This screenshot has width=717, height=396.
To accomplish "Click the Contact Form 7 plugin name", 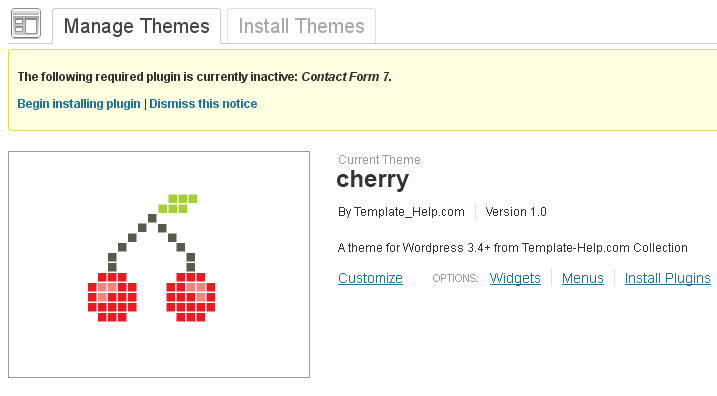I will point(346,77).
